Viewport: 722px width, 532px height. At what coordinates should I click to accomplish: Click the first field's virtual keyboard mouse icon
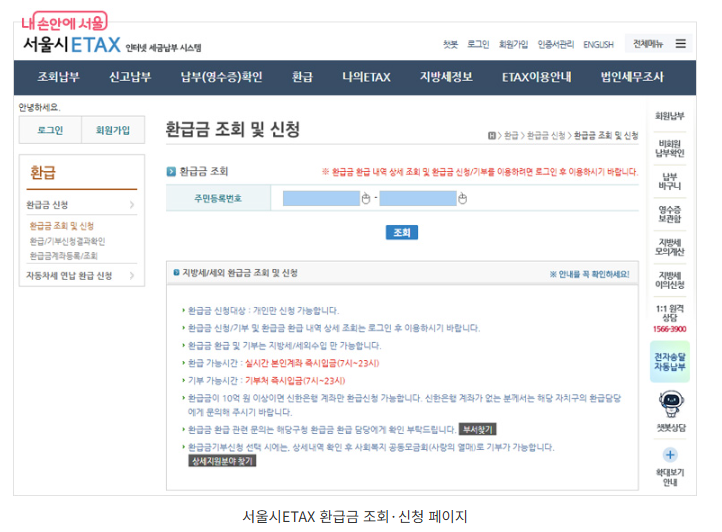366,198
